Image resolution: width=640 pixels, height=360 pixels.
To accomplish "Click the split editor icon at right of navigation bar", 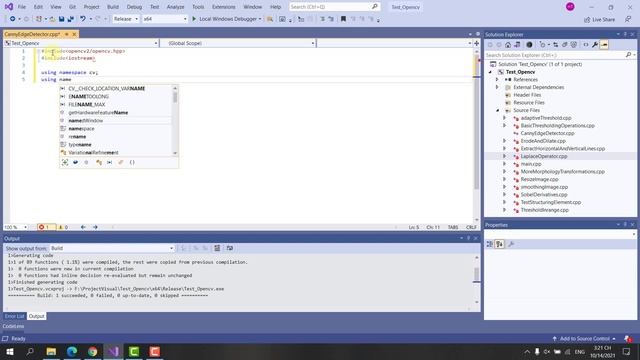I will coord(476,43).
